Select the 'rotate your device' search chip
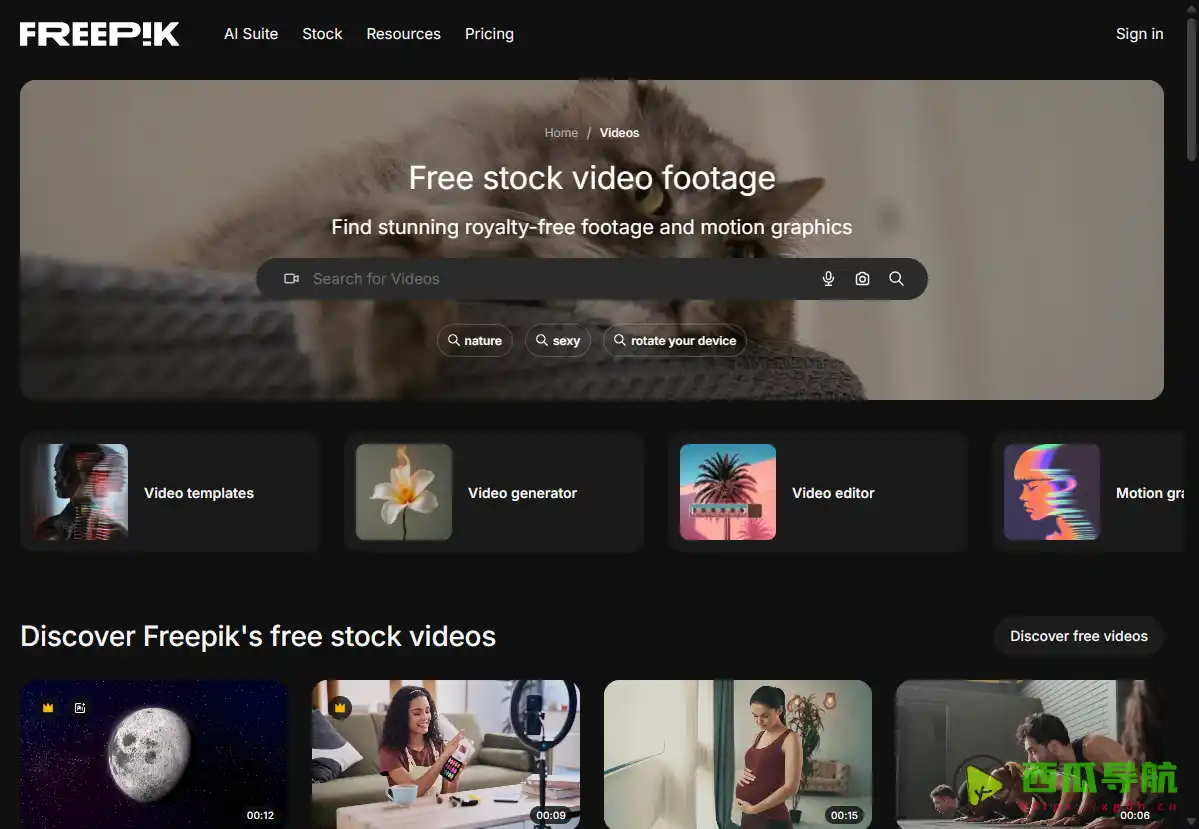Image resolution: width=1199 pixels, height=829 pixels. [674, 341]
